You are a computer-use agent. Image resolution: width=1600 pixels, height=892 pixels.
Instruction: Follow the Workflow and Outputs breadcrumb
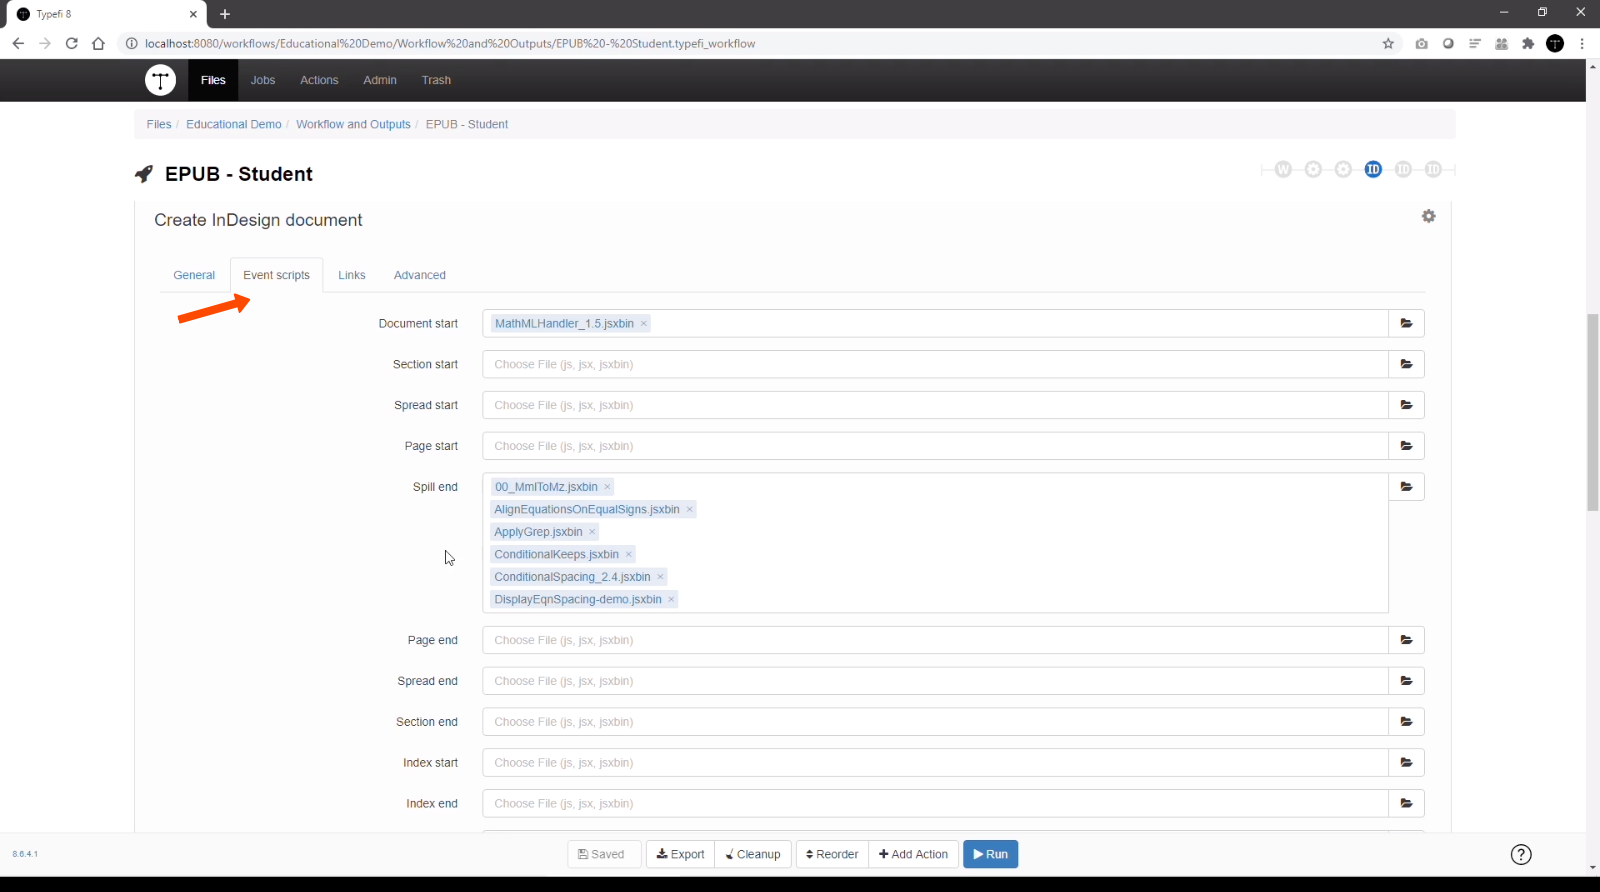click(353, 124)
